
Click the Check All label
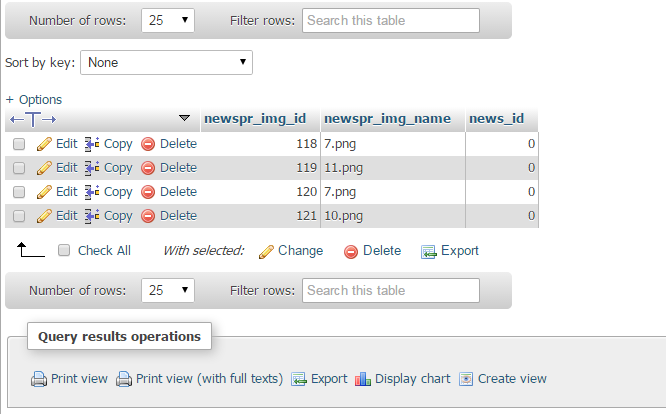coord(104,251)
